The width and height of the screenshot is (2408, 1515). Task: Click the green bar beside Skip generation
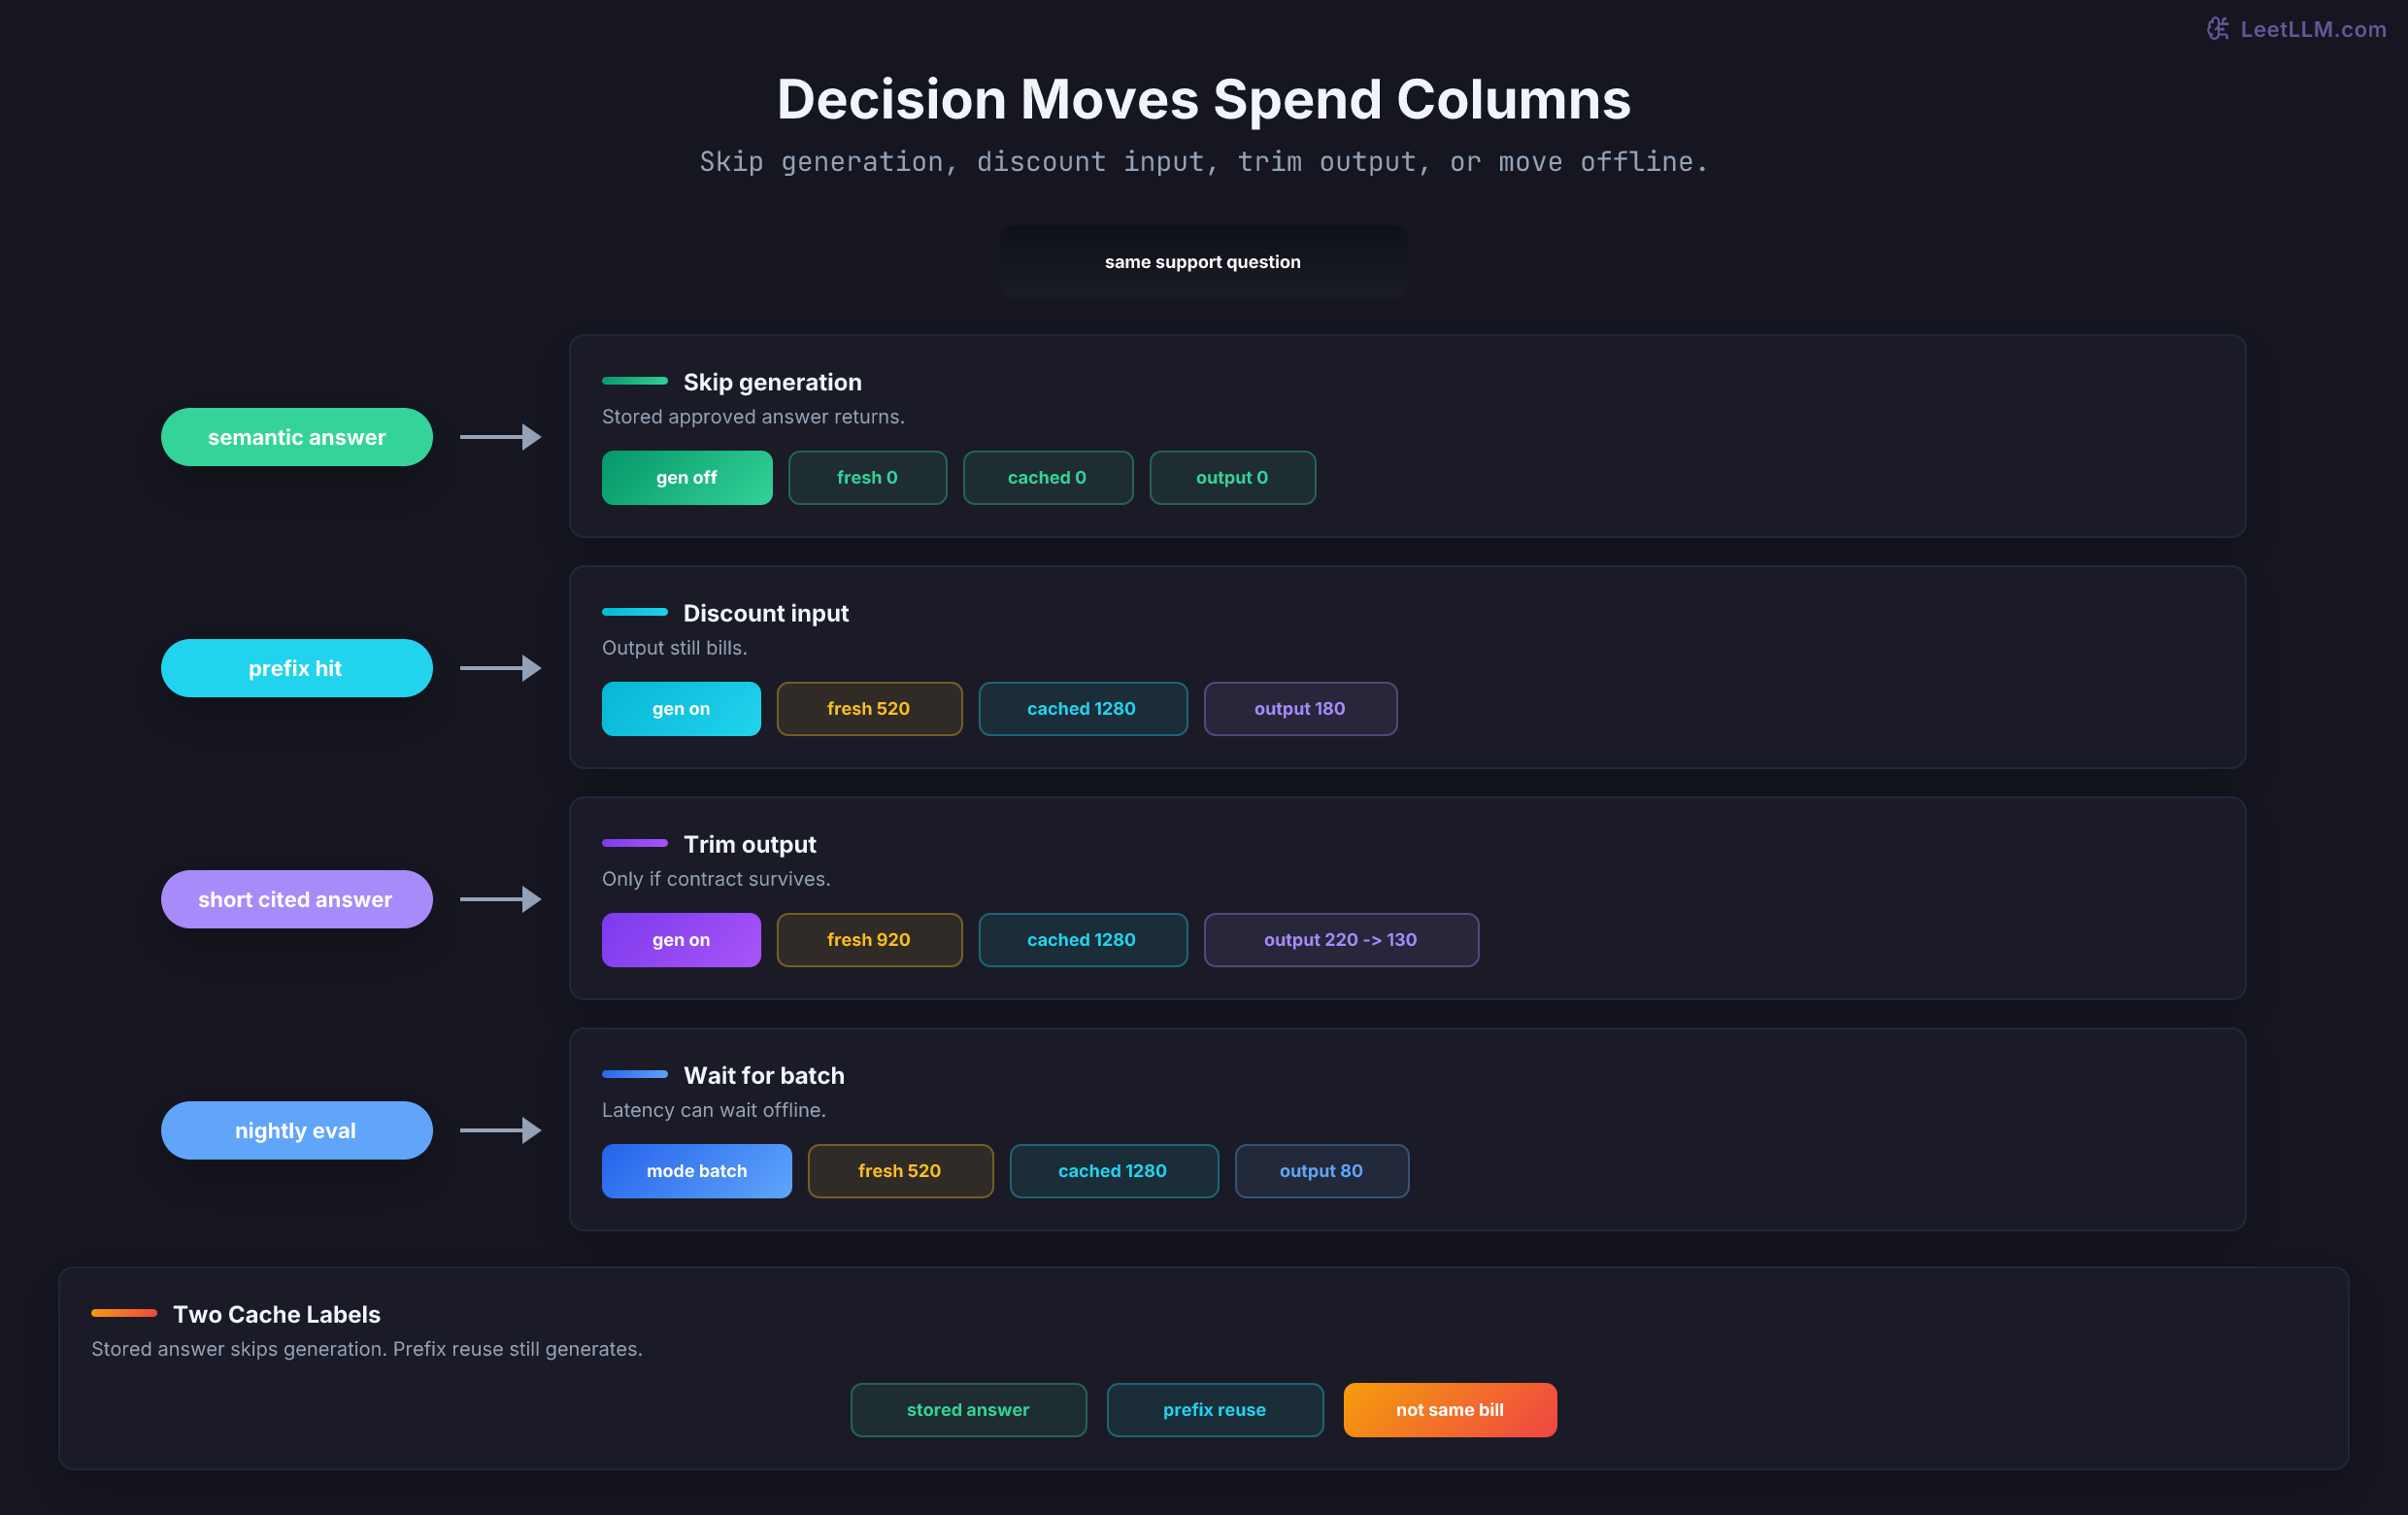pos(635,381)
